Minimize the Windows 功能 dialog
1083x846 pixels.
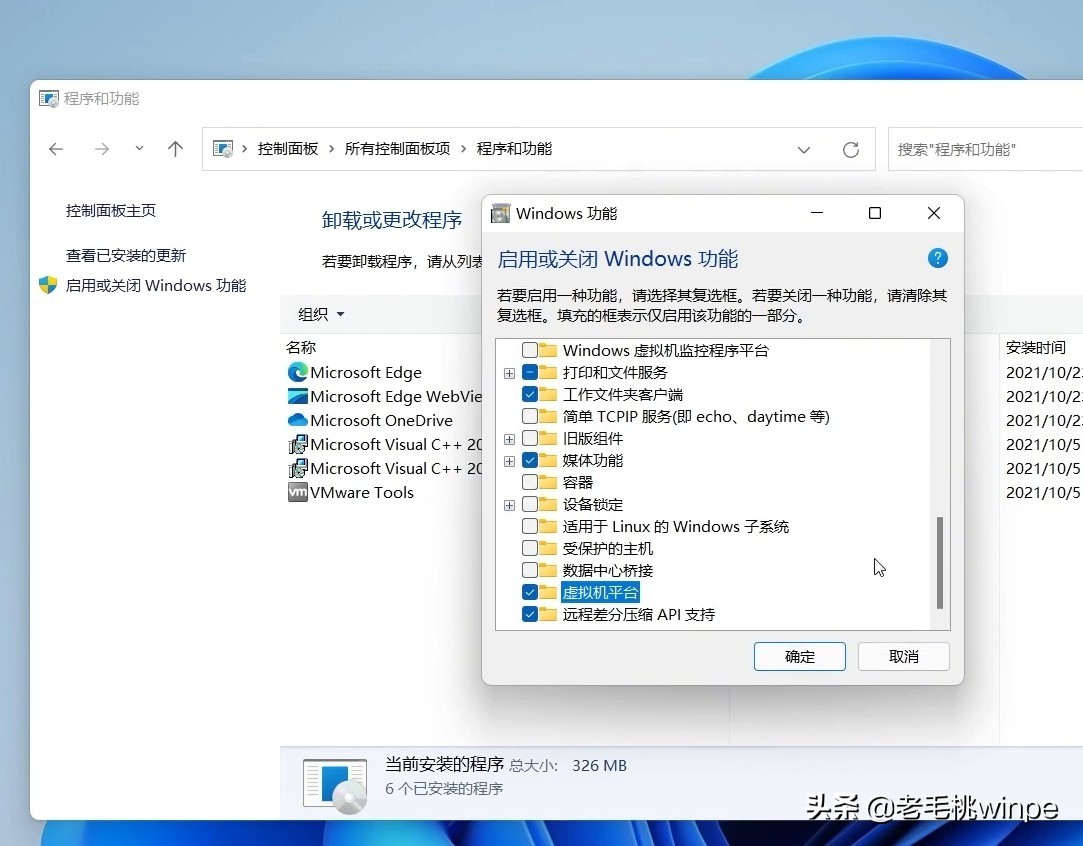pyautogui.click(x=817, y=213)
